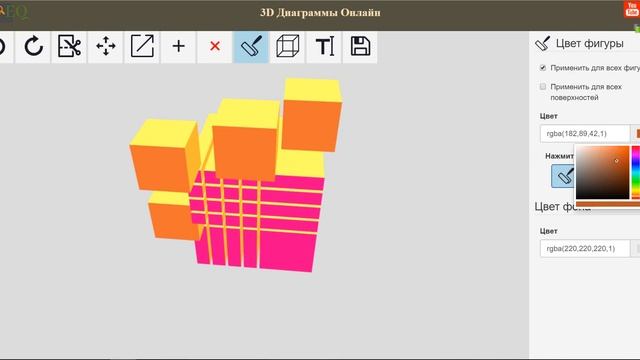Delete shape using the red X icon

coord(215,46)
